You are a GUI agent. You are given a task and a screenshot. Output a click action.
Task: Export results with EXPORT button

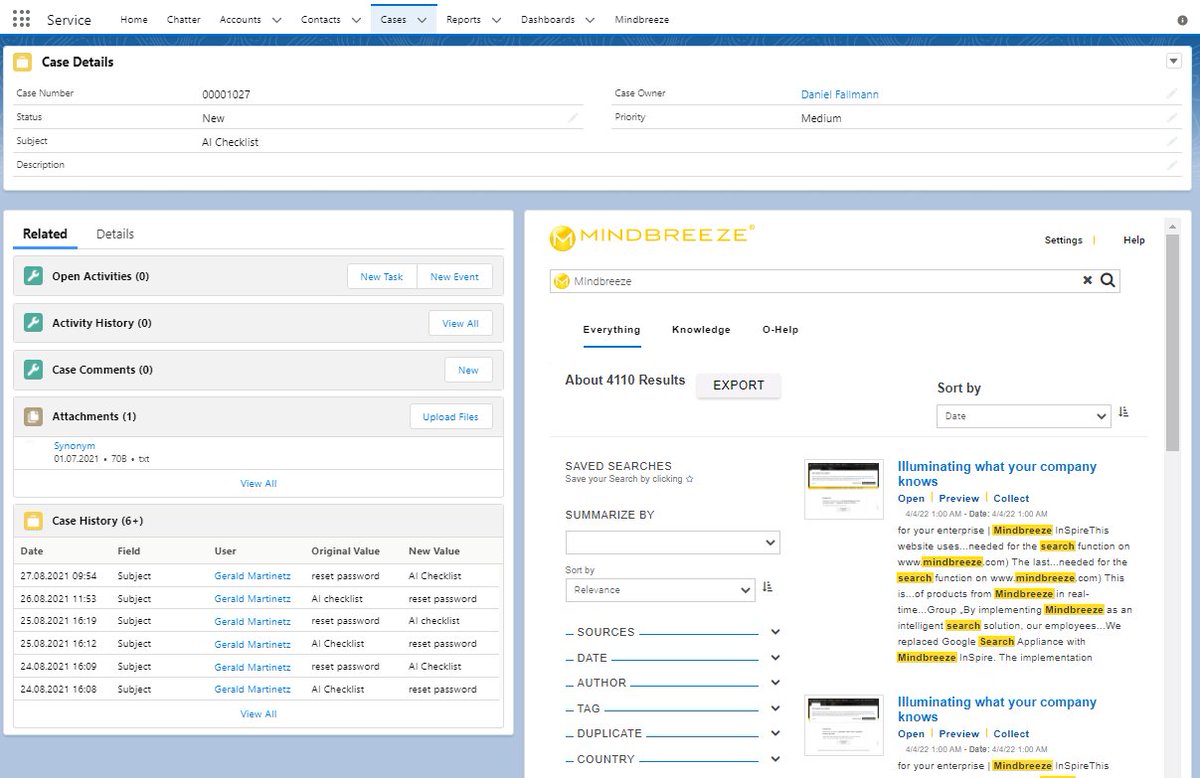[739, 385]
